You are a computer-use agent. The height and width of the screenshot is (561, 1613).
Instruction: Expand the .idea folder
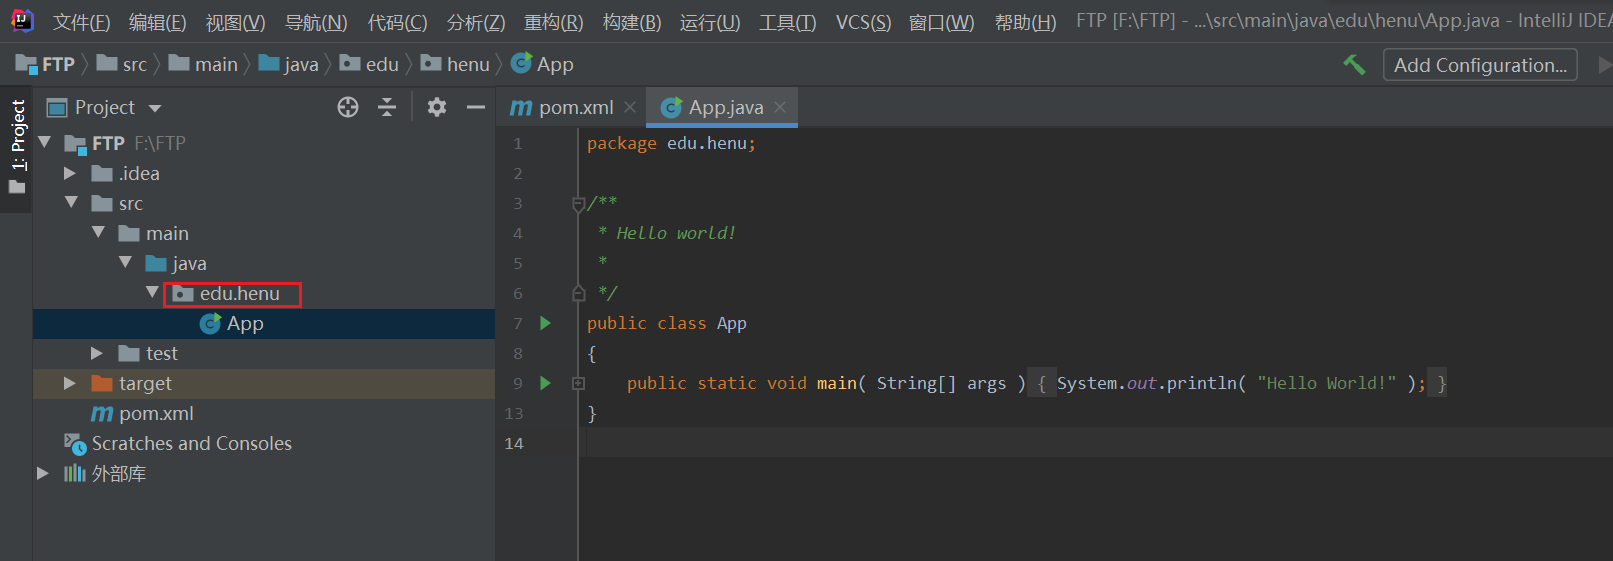(70, 173)
